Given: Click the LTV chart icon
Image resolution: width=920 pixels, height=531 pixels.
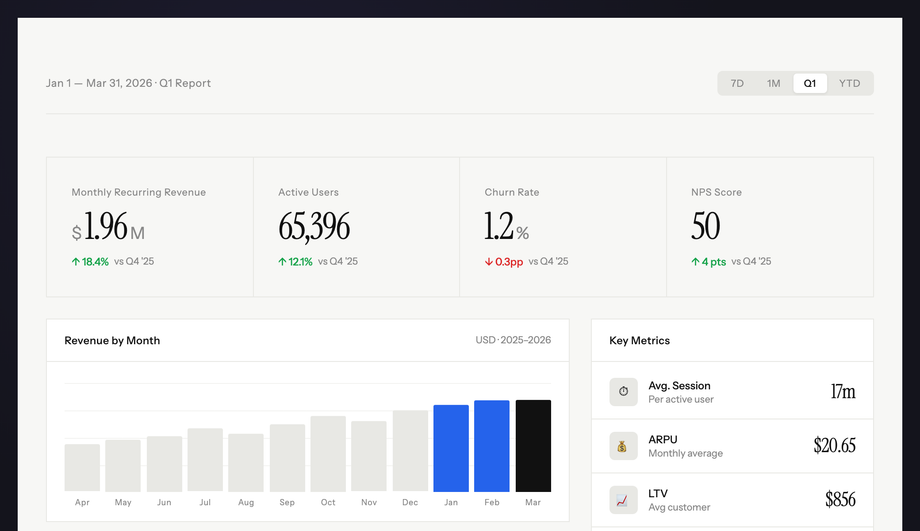Looking at the screenshot, I should [x=623, y=500].
